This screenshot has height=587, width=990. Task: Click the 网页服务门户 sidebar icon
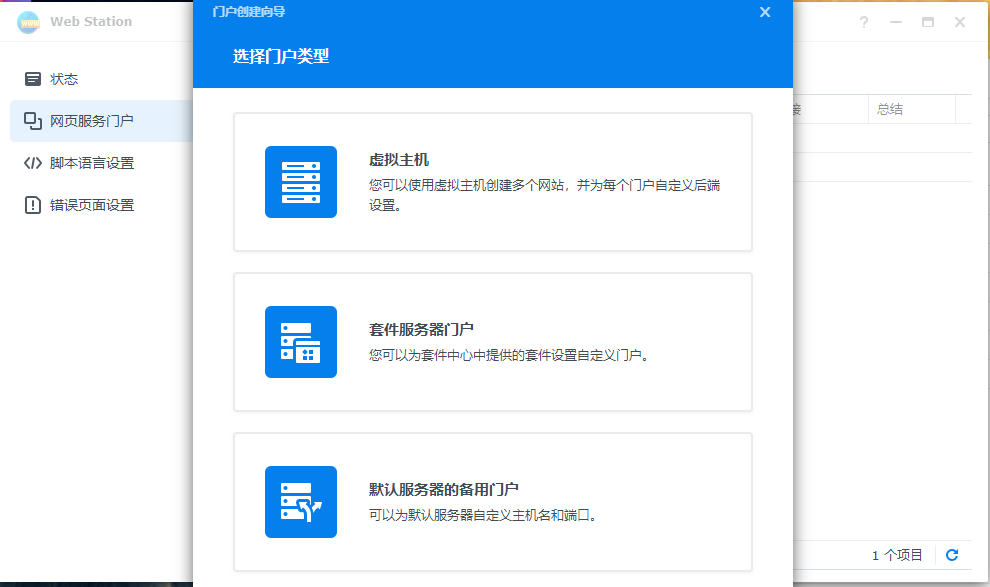[33, 120]
